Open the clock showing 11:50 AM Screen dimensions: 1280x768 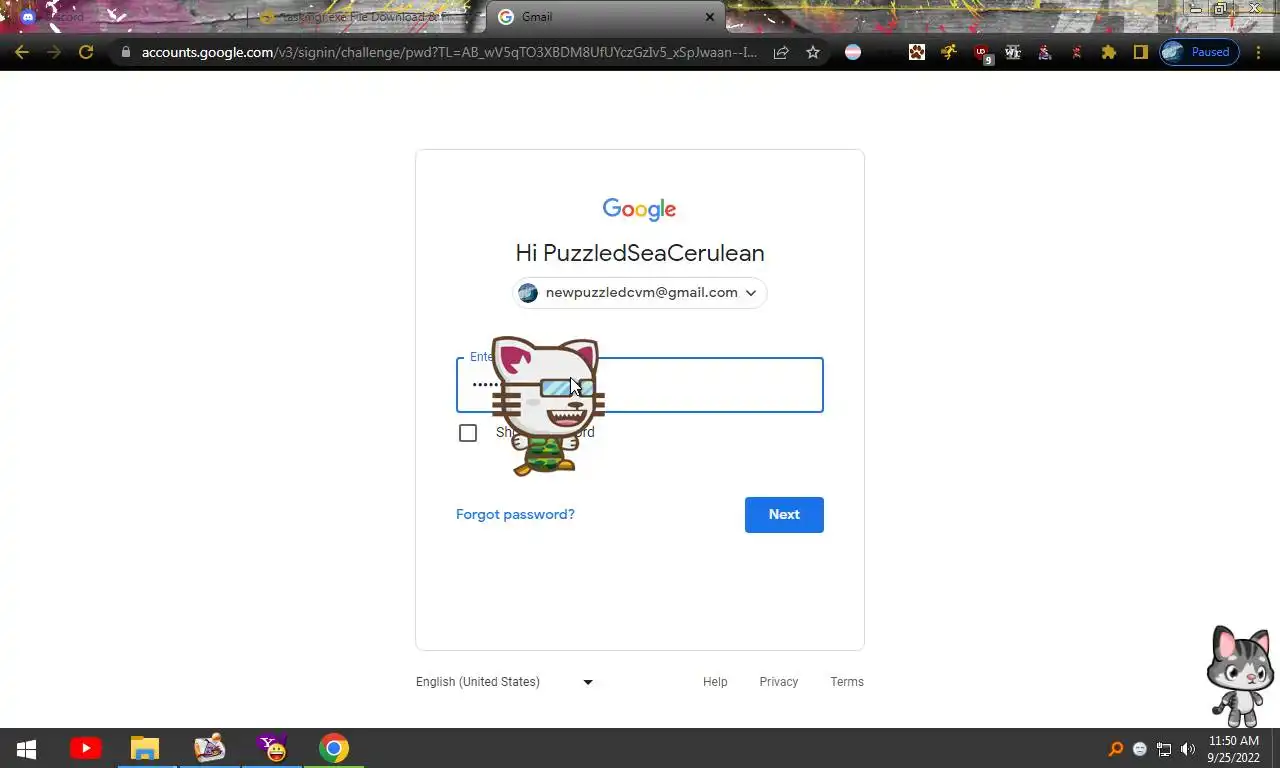1234,749
